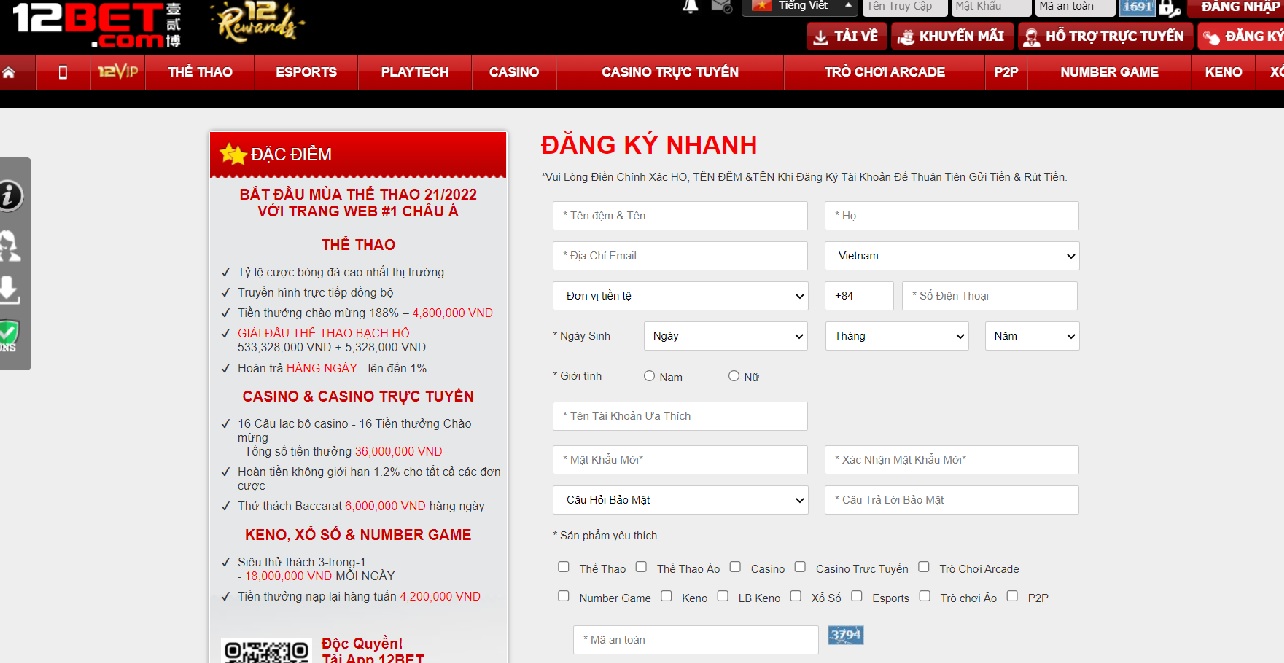This screenshot has height=663, width=1284.
Task: Tick the Xổ Số checkbox
Action: coord(796,596)
